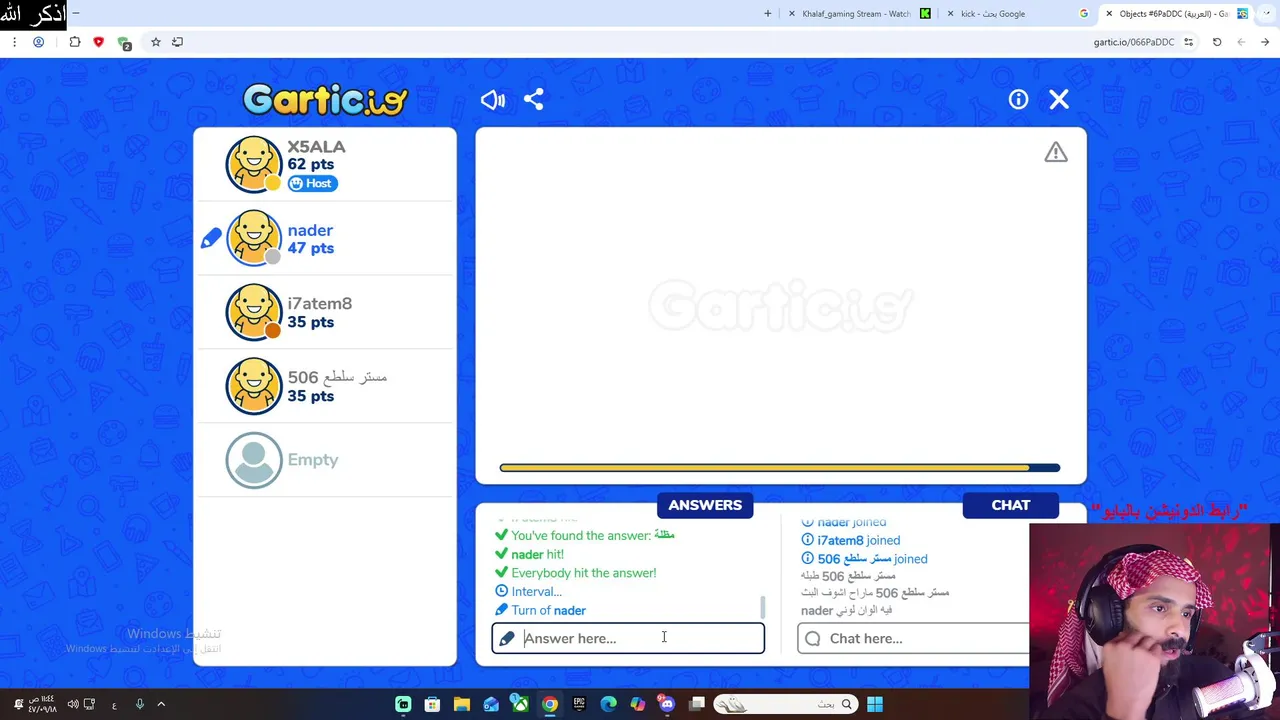The image size is (1280, 720).
Task: Switch to Khalaf_gaming Stream browser tab
Action: (856, 14)
